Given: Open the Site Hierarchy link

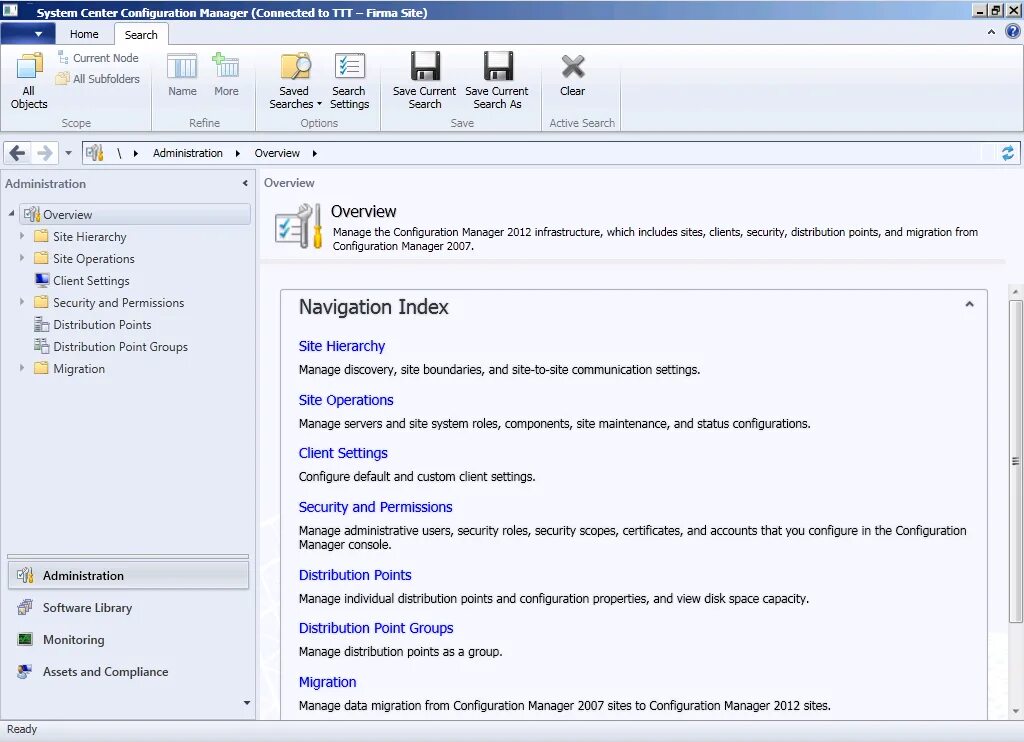Looking at the screenshot, I should tap(342, 346).
